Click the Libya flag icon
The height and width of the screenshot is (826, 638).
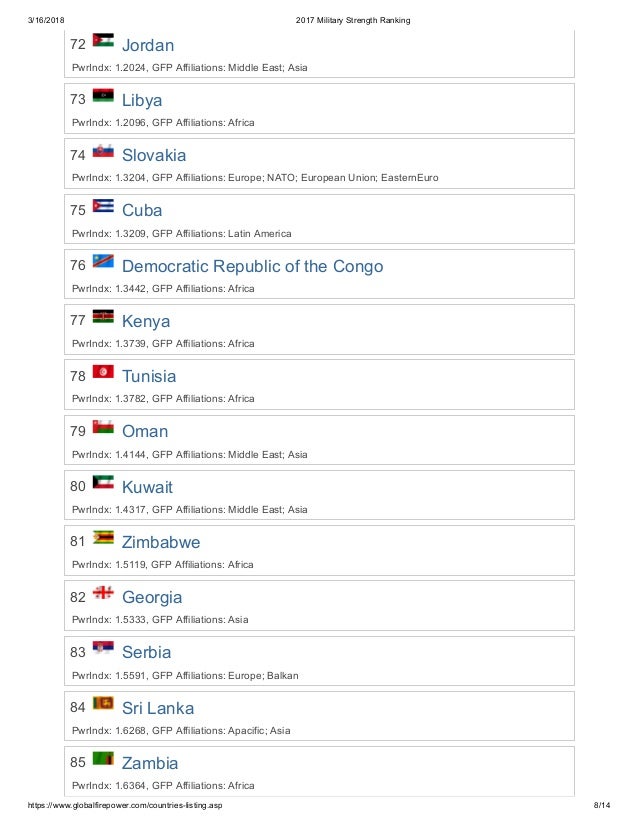103,95
